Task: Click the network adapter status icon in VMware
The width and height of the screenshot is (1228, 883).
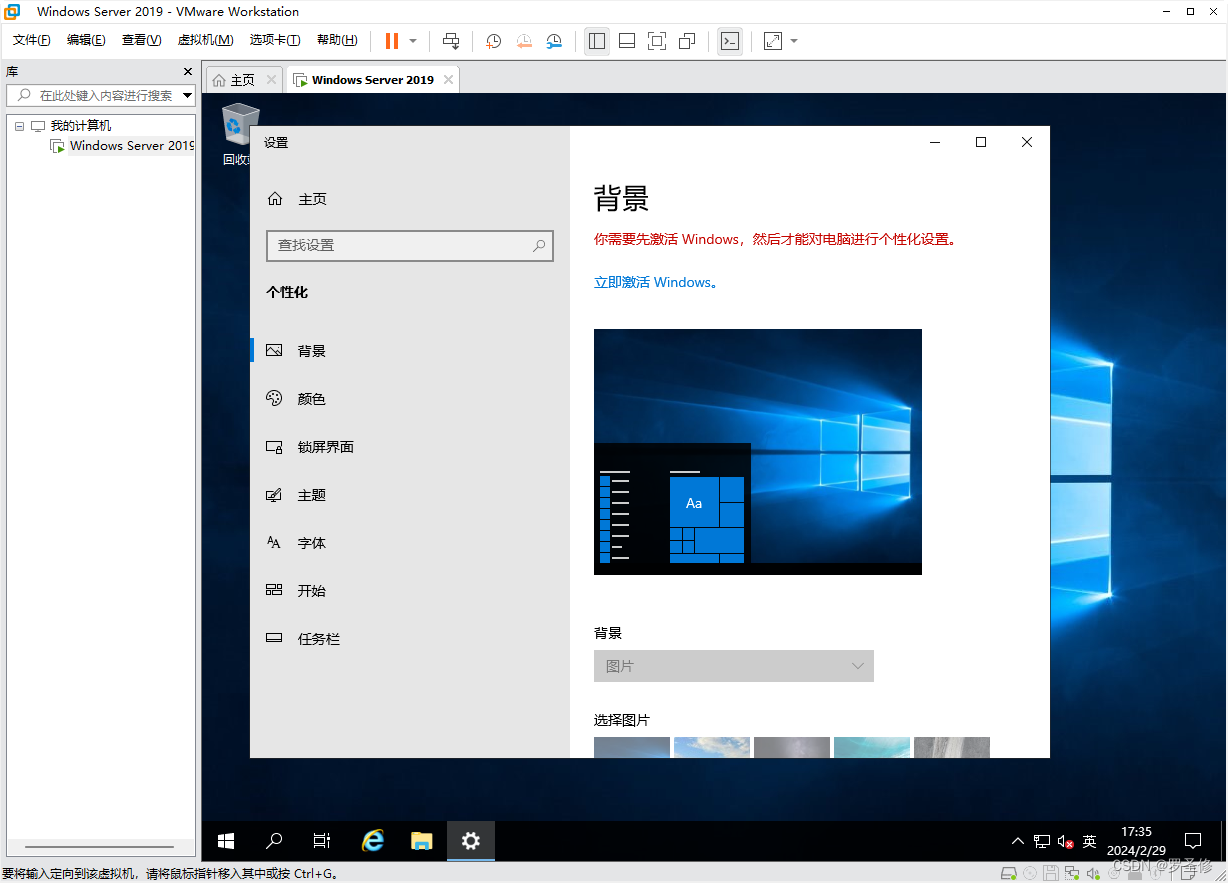Action: click(x=1071, y=873)
